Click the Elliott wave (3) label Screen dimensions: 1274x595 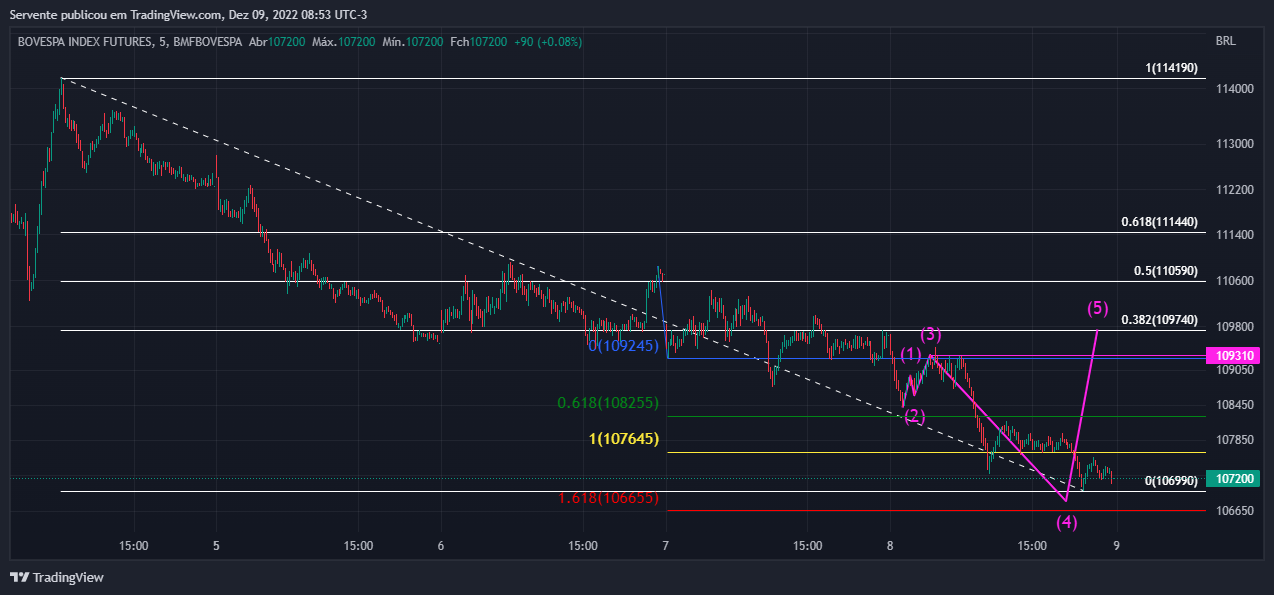931,334
